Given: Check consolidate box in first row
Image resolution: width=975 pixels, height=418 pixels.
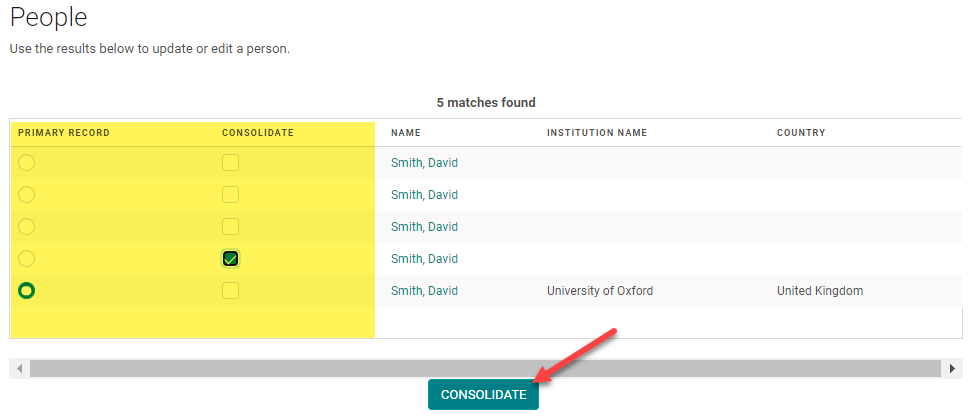Looking at the screenshot, I should pyautogui.click(x=231, y=163).
